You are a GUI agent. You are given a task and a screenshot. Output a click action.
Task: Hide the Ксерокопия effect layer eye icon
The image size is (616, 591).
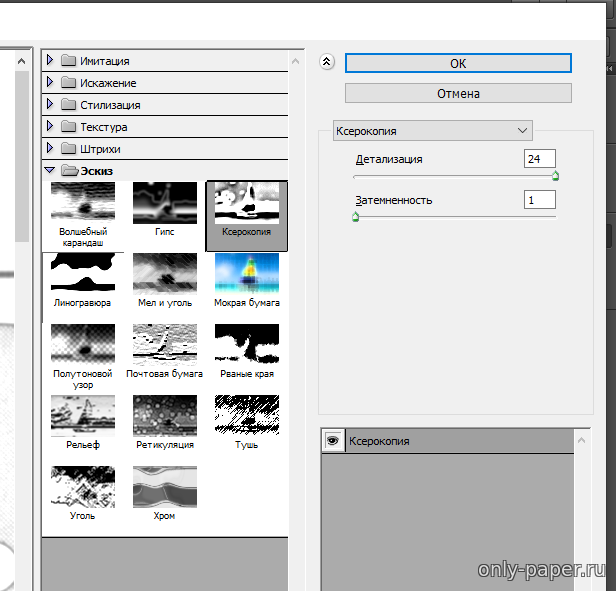click(333, 441)
